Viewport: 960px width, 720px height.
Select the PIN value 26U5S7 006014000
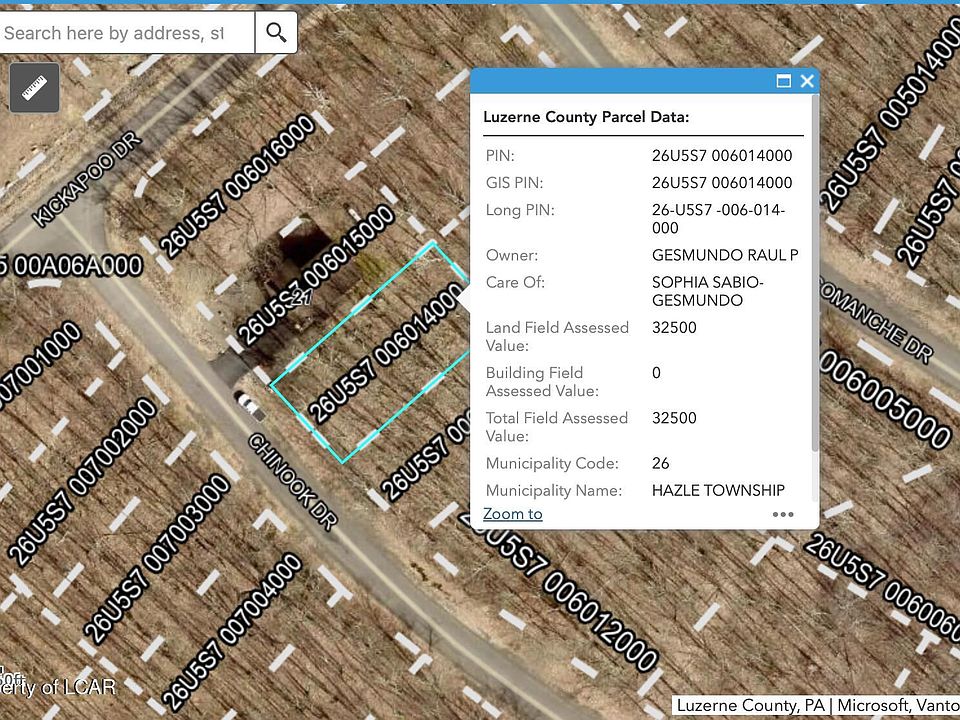tap(722, 156)
